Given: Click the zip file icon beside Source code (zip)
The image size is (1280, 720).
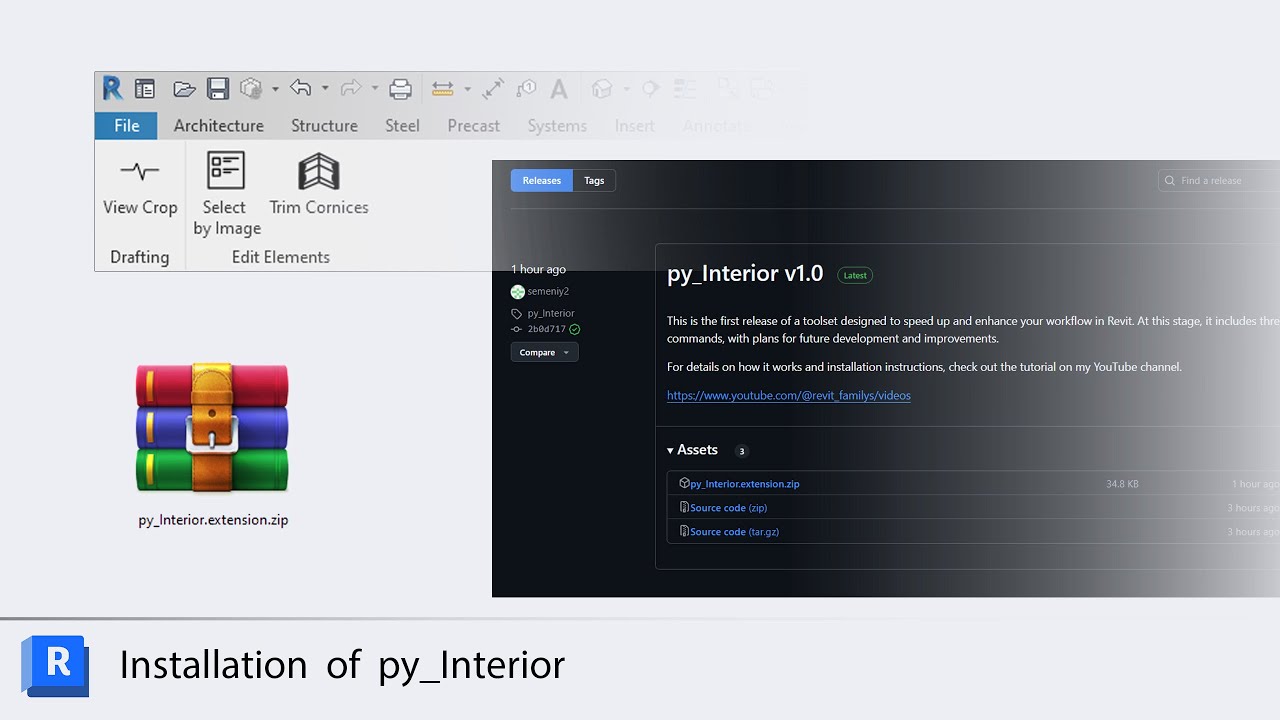Looking at the screenshot, I should coord(684,507).
